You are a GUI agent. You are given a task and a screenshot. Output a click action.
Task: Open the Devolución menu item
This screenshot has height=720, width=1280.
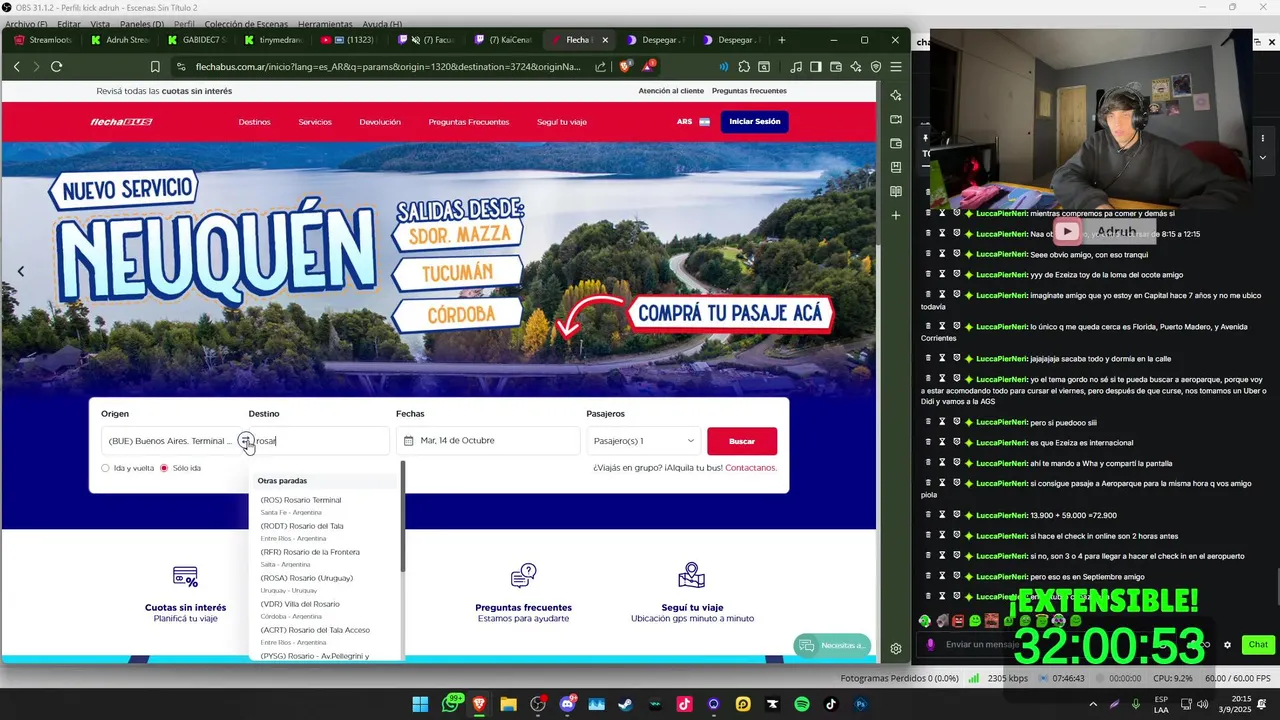[x=380, y=122]
